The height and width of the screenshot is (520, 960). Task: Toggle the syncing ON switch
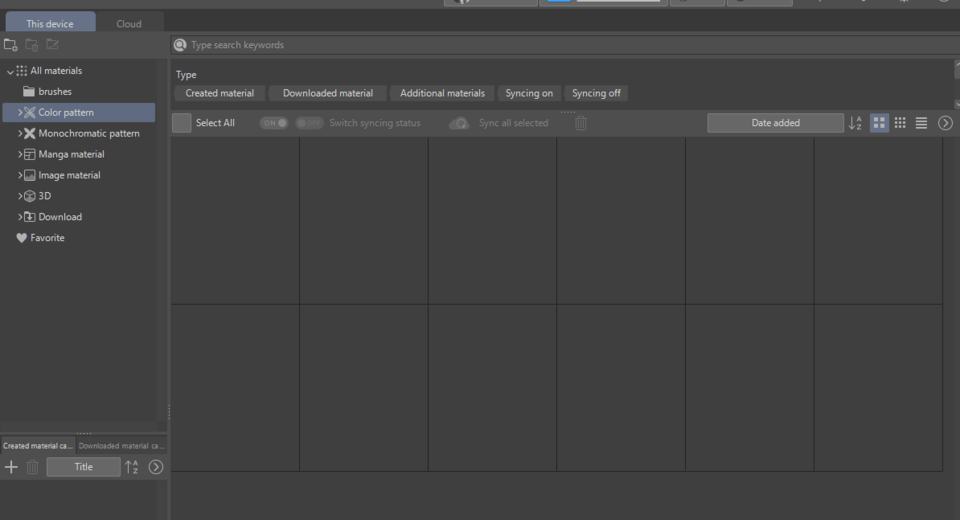(274, 123)
